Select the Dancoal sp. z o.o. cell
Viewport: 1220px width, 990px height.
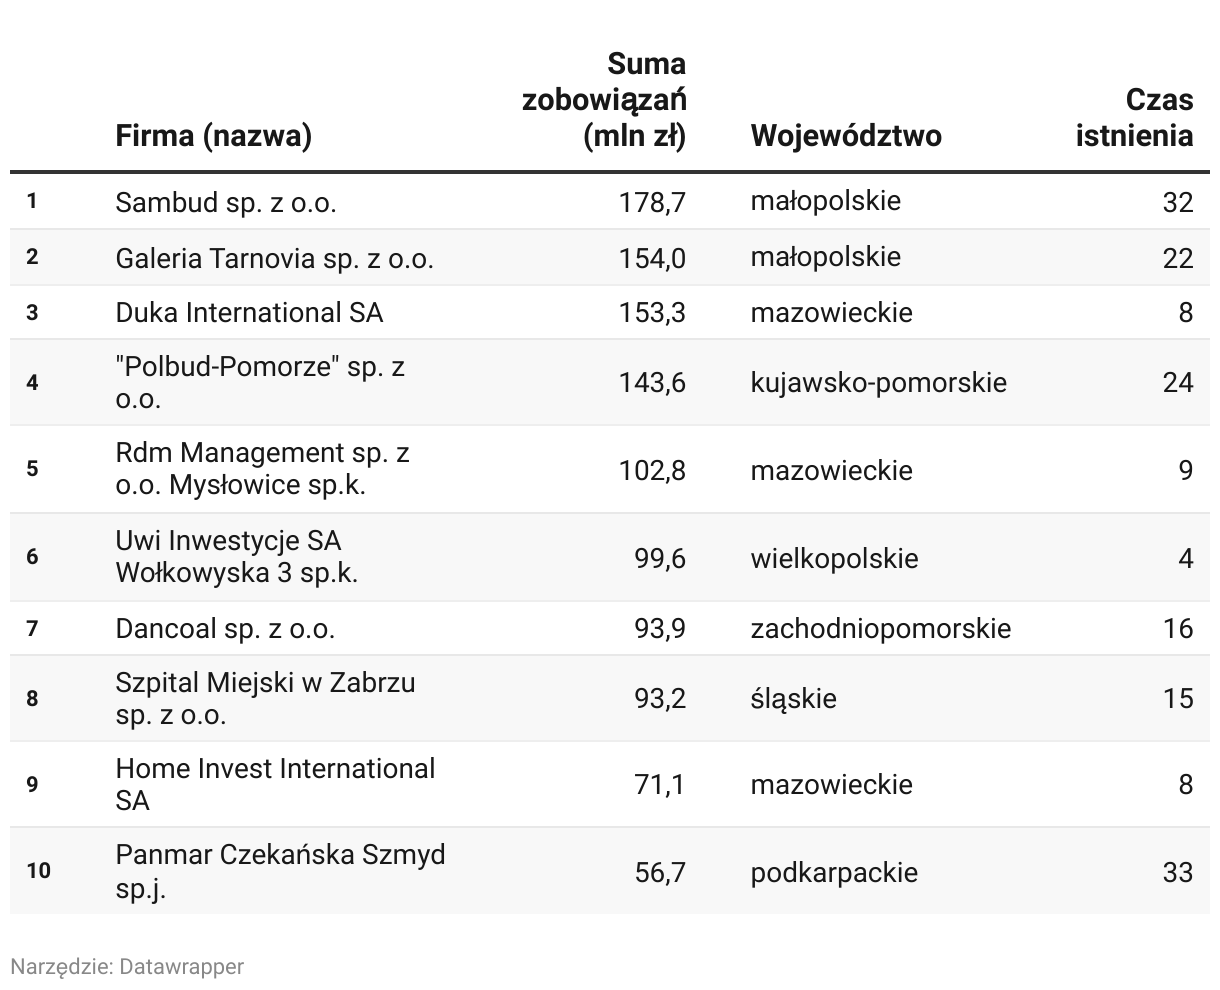point(225,629)
